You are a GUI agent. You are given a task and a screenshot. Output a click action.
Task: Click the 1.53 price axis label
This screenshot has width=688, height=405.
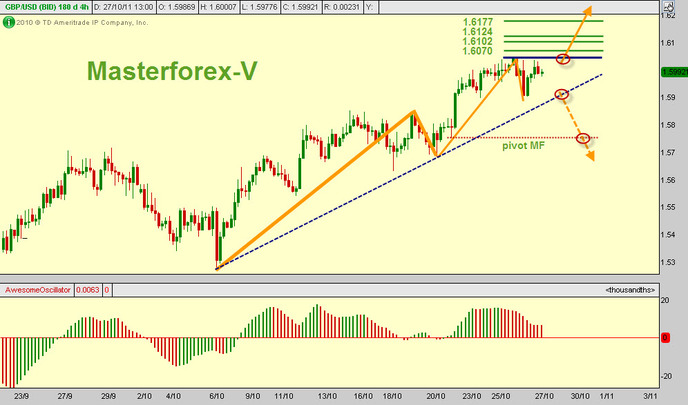pyautogui.click(x=668, y=262)
